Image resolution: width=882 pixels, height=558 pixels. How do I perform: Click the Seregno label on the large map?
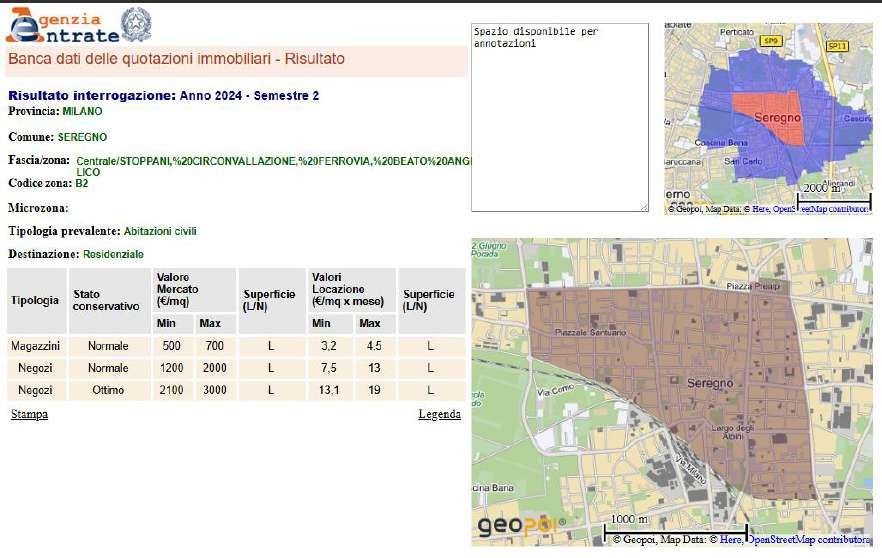[x=711, y=383]
